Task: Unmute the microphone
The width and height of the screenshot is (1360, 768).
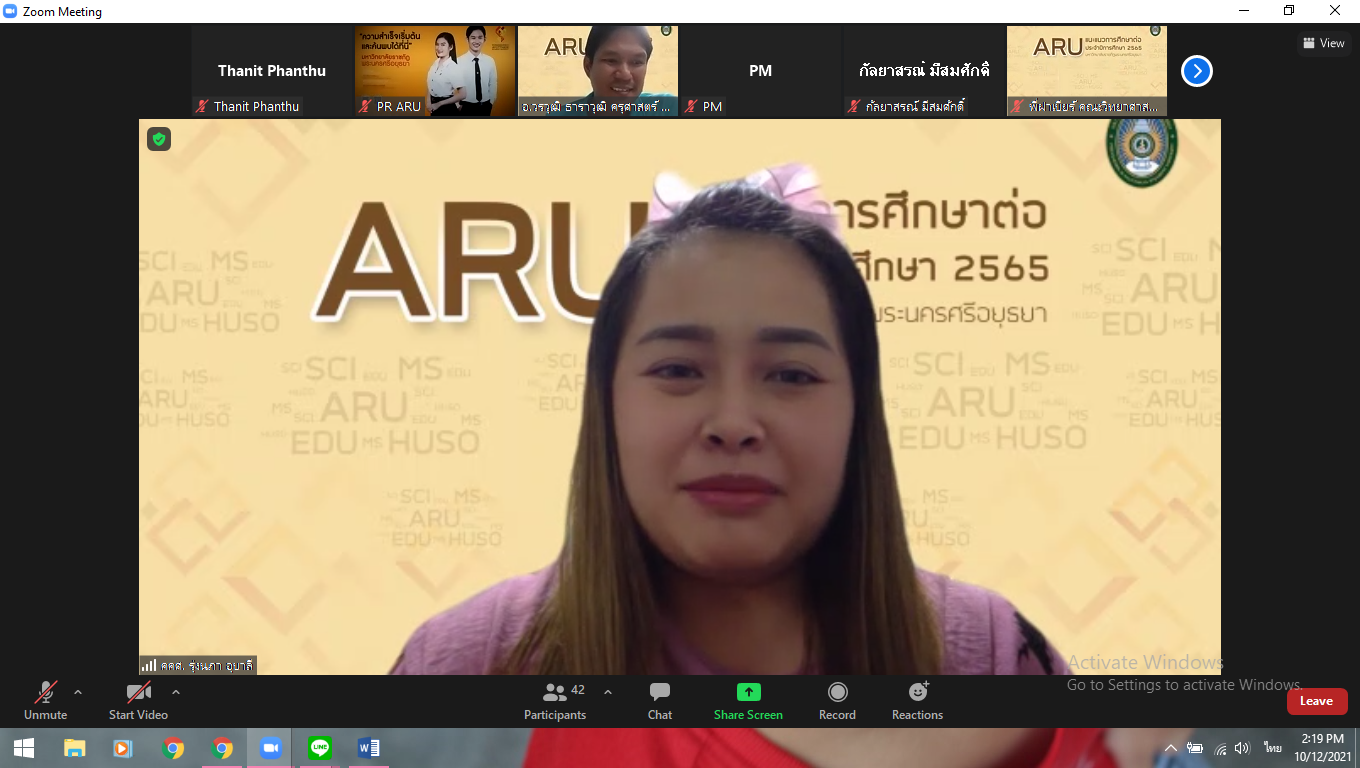Action: (x=45, y=700)
